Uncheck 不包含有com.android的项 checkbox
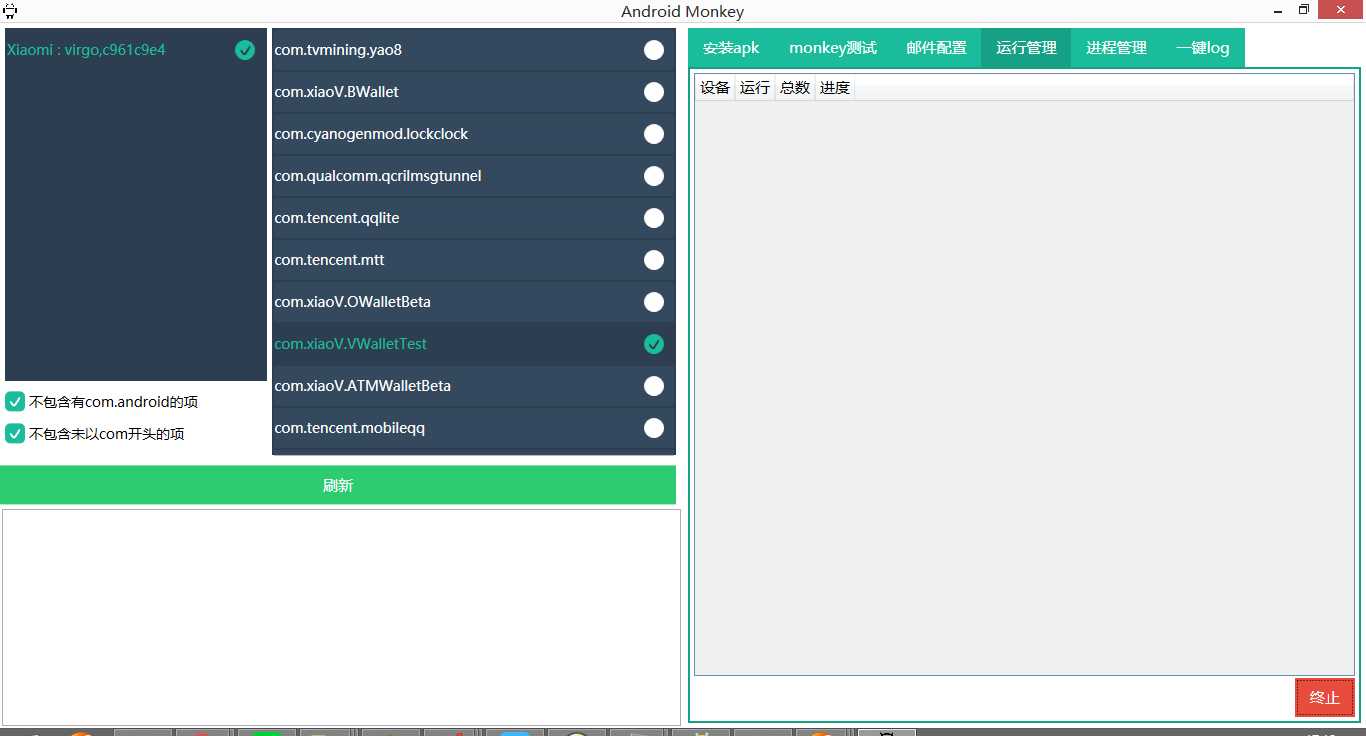 [x=15, y=402]
